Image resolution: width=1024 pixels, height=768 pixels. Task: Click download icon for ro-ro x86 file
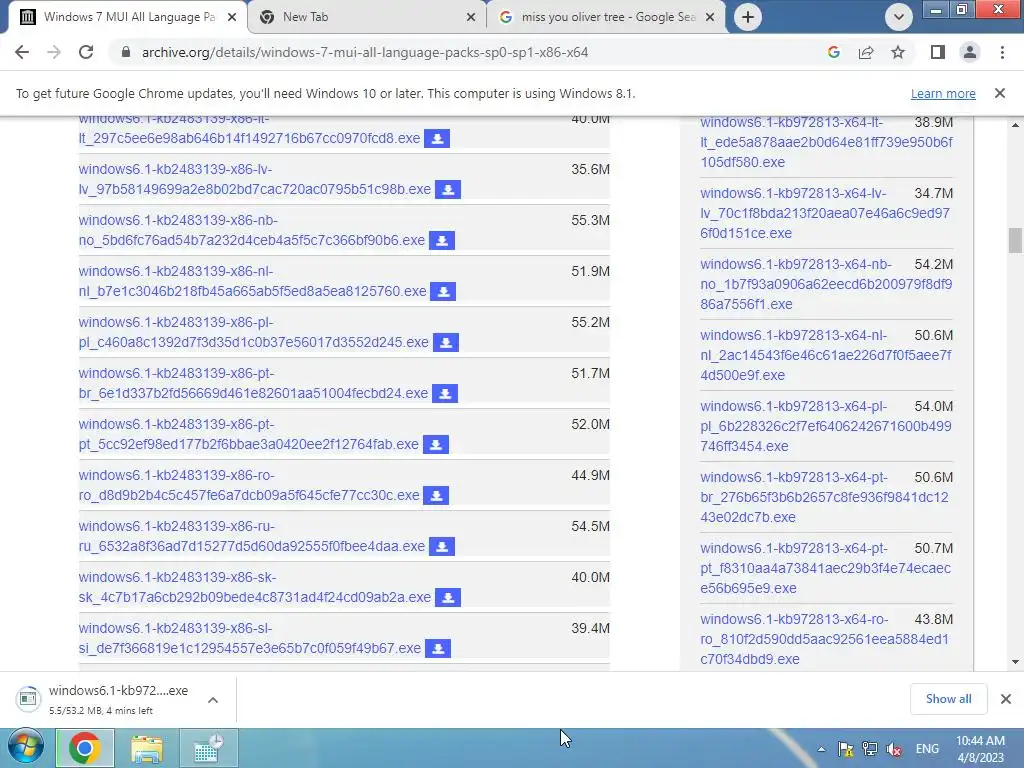tap(436, 495)
